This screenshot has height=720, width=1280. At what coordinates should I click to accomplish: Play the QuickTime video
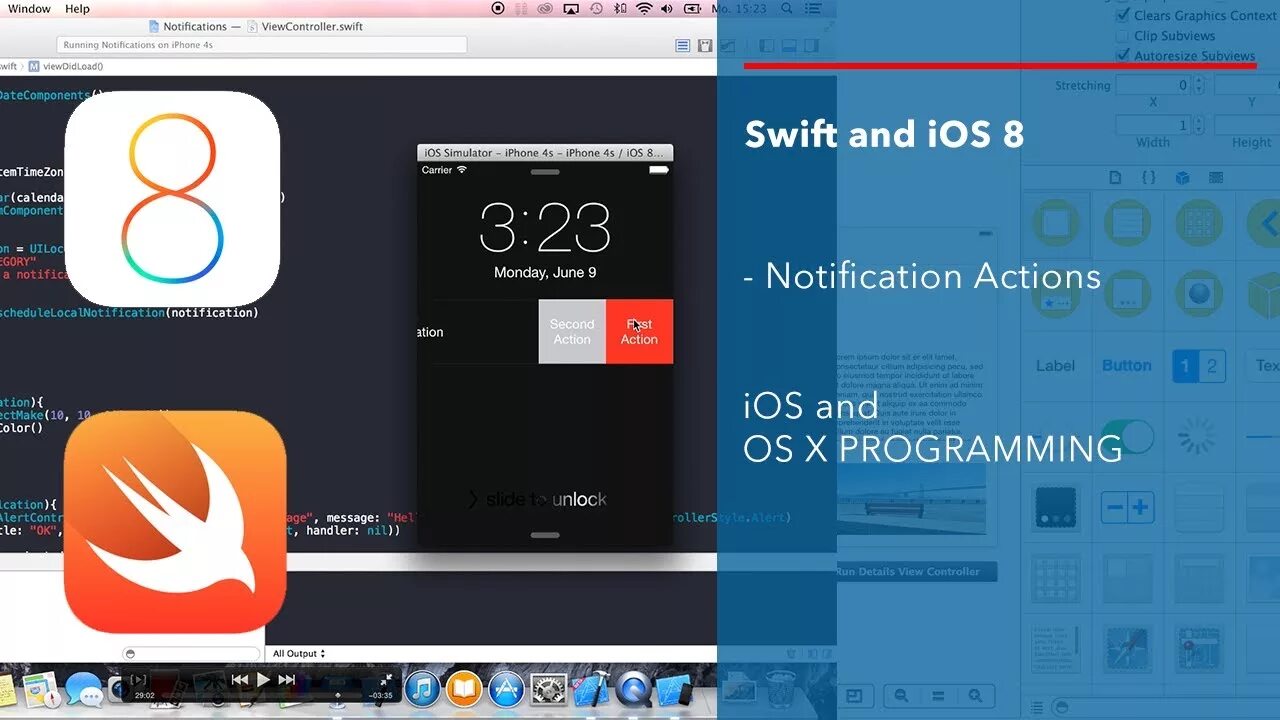tap(263, 679)
